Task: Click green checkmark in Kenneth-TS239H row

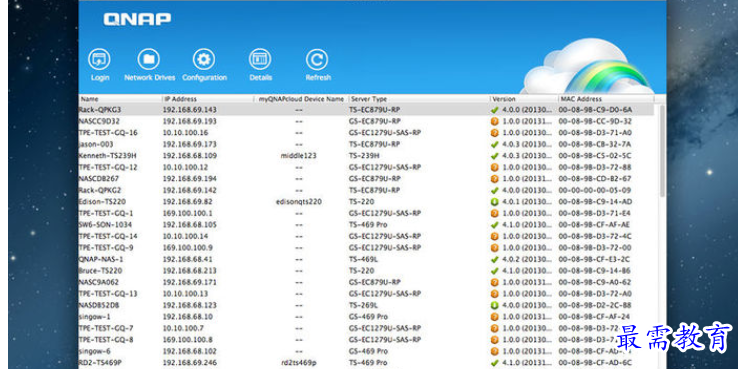Action: (x=494, y=156)
